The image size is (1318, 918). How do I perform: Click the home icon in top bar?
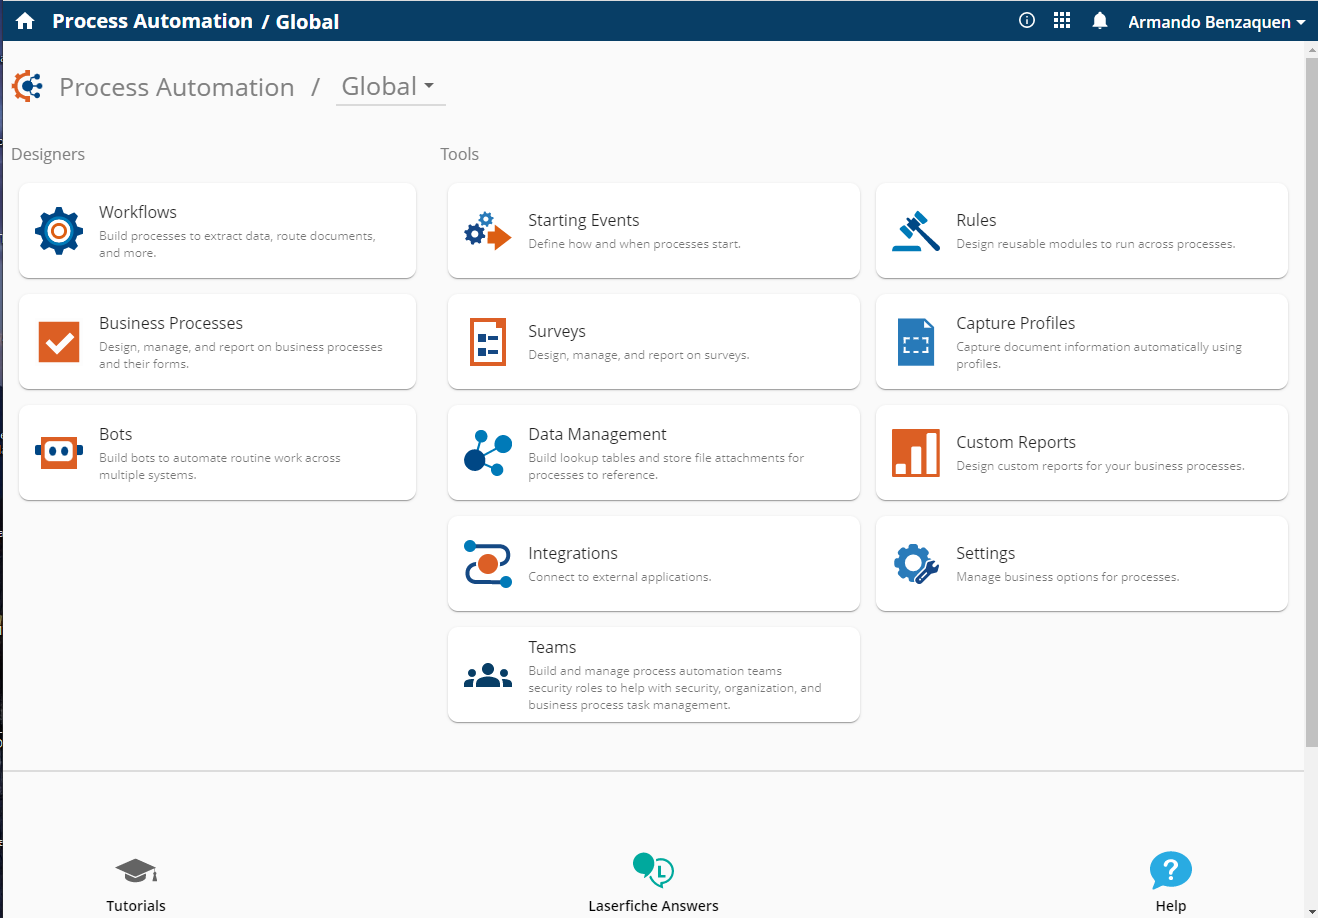coord(25,21)
